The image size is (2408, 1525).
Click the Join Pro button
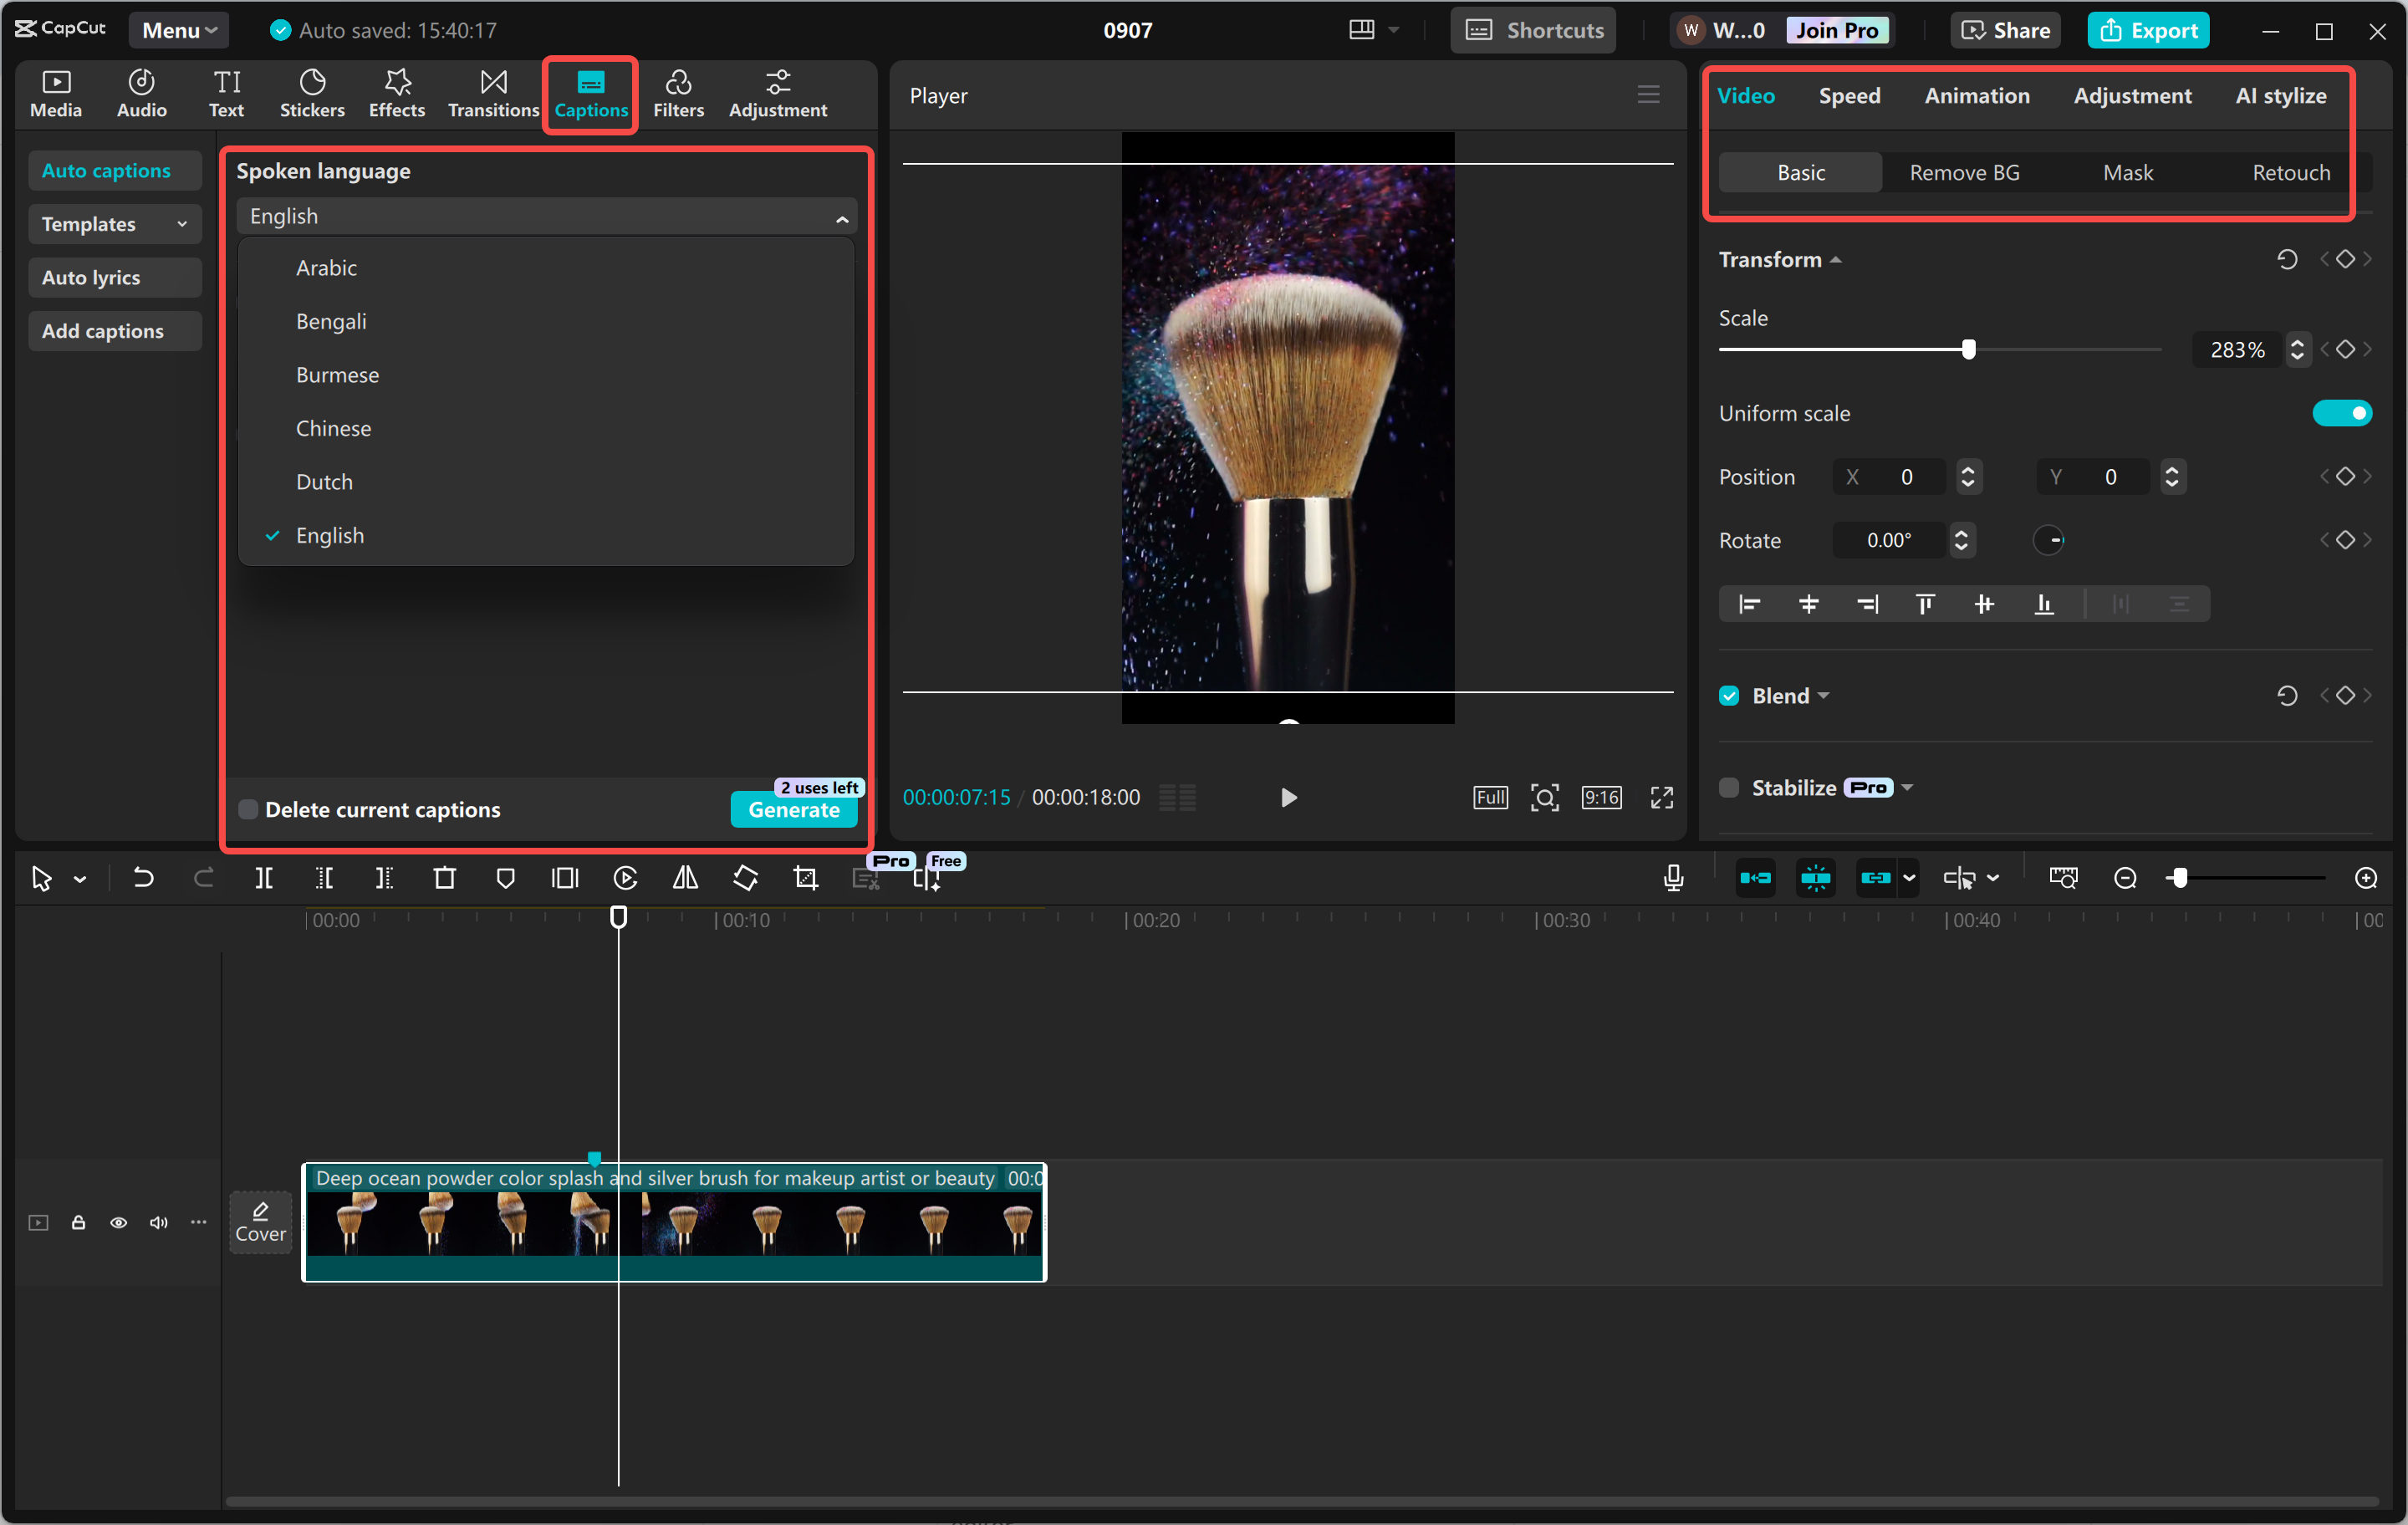(1836, 30)
